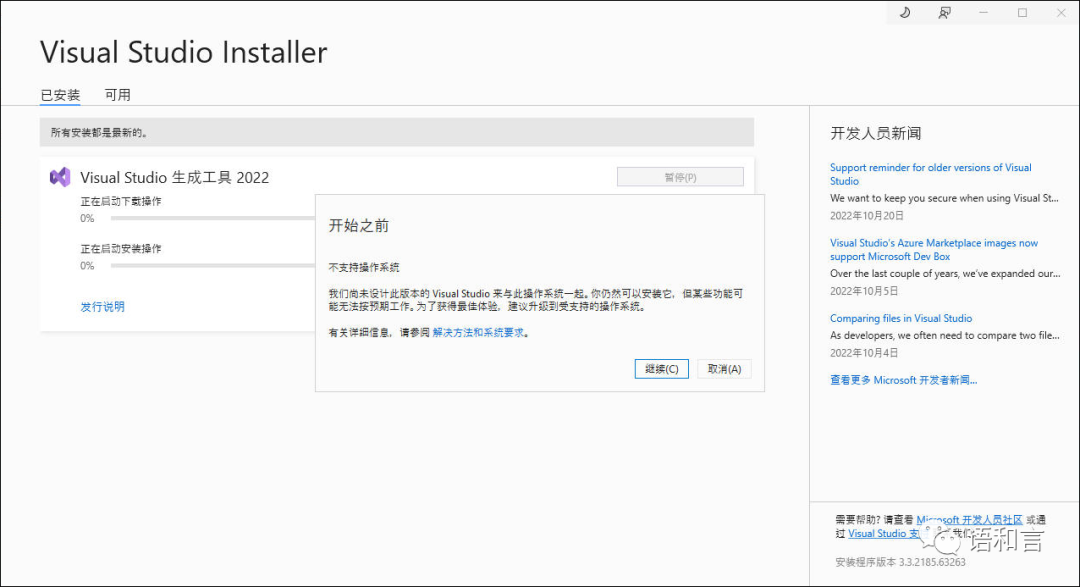This screenshot has width=1080, height=587.
Task: Click the Visual Studio 生成工具 2022 title
Action: (x=174, y=178)
